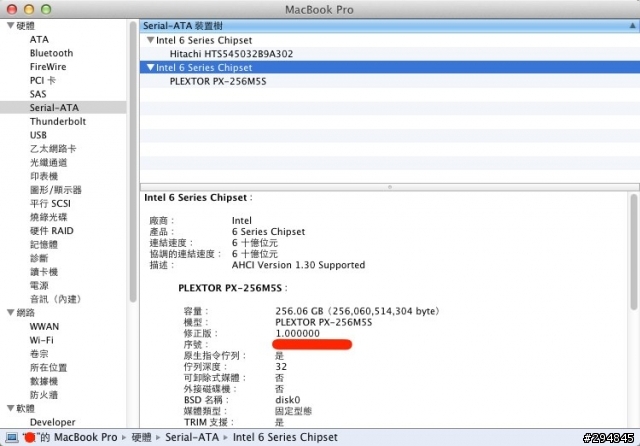
Task: Open 記憶體 category
Action: point(44,244)
